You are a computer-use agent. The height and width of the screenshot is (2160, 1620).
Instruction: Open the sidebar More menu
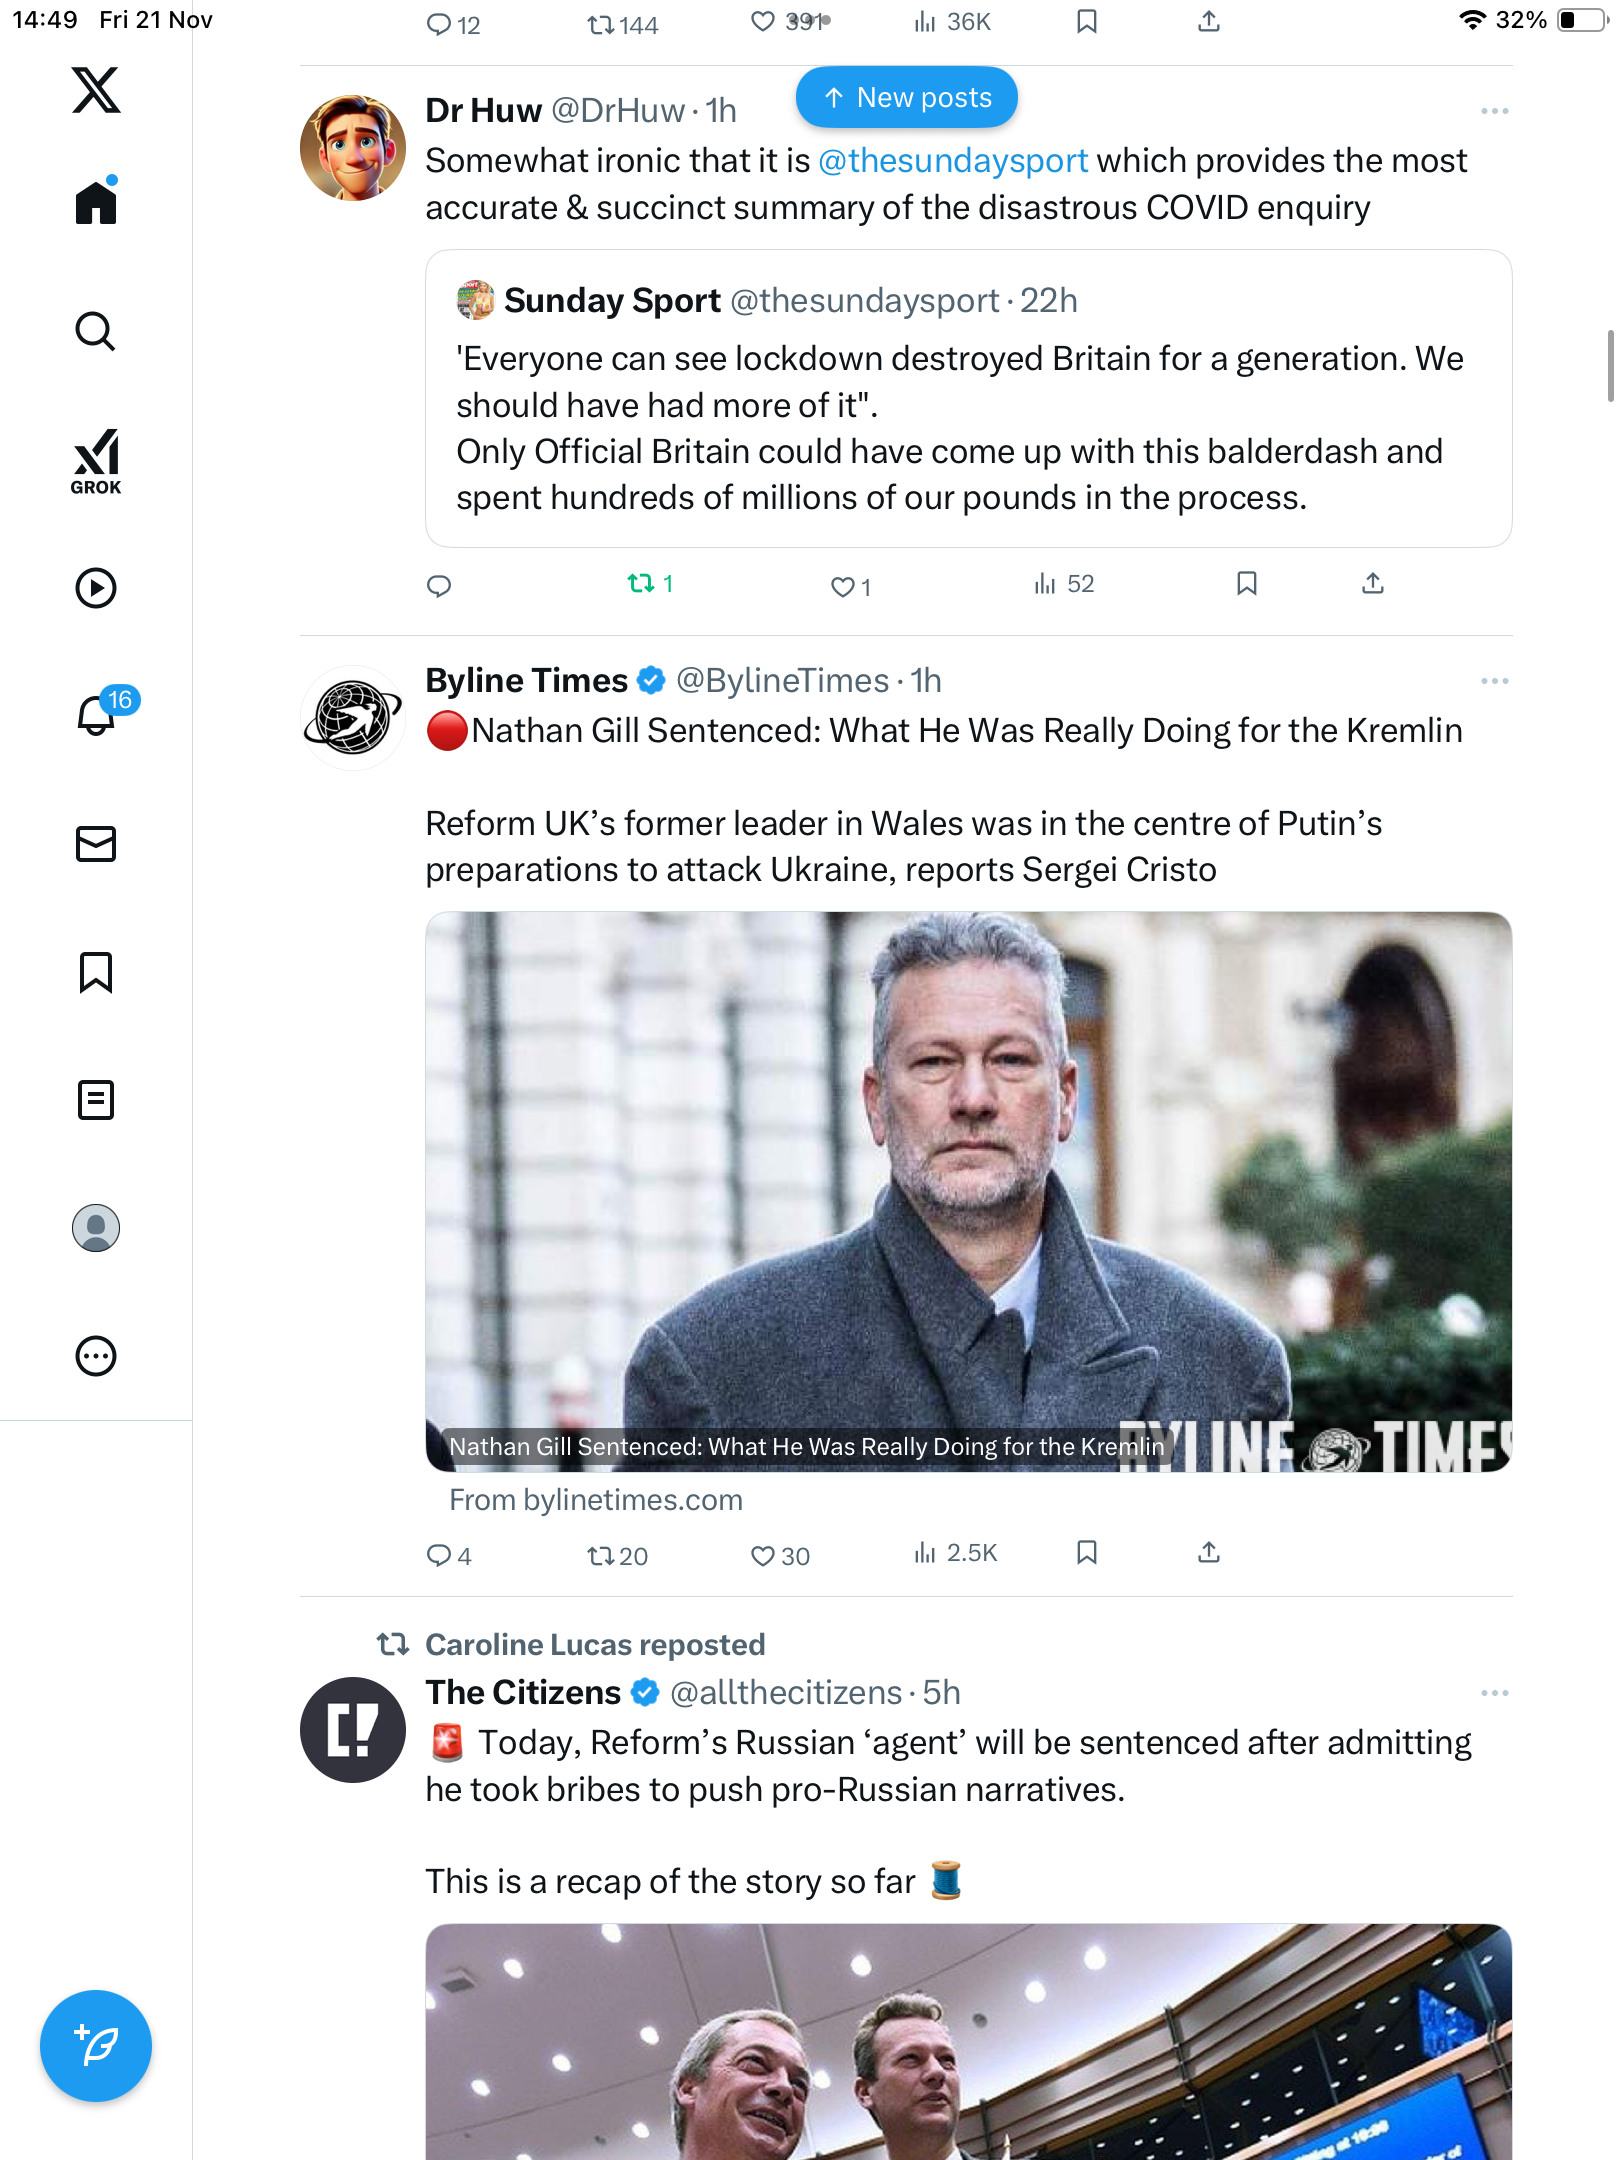[96, 1356]
